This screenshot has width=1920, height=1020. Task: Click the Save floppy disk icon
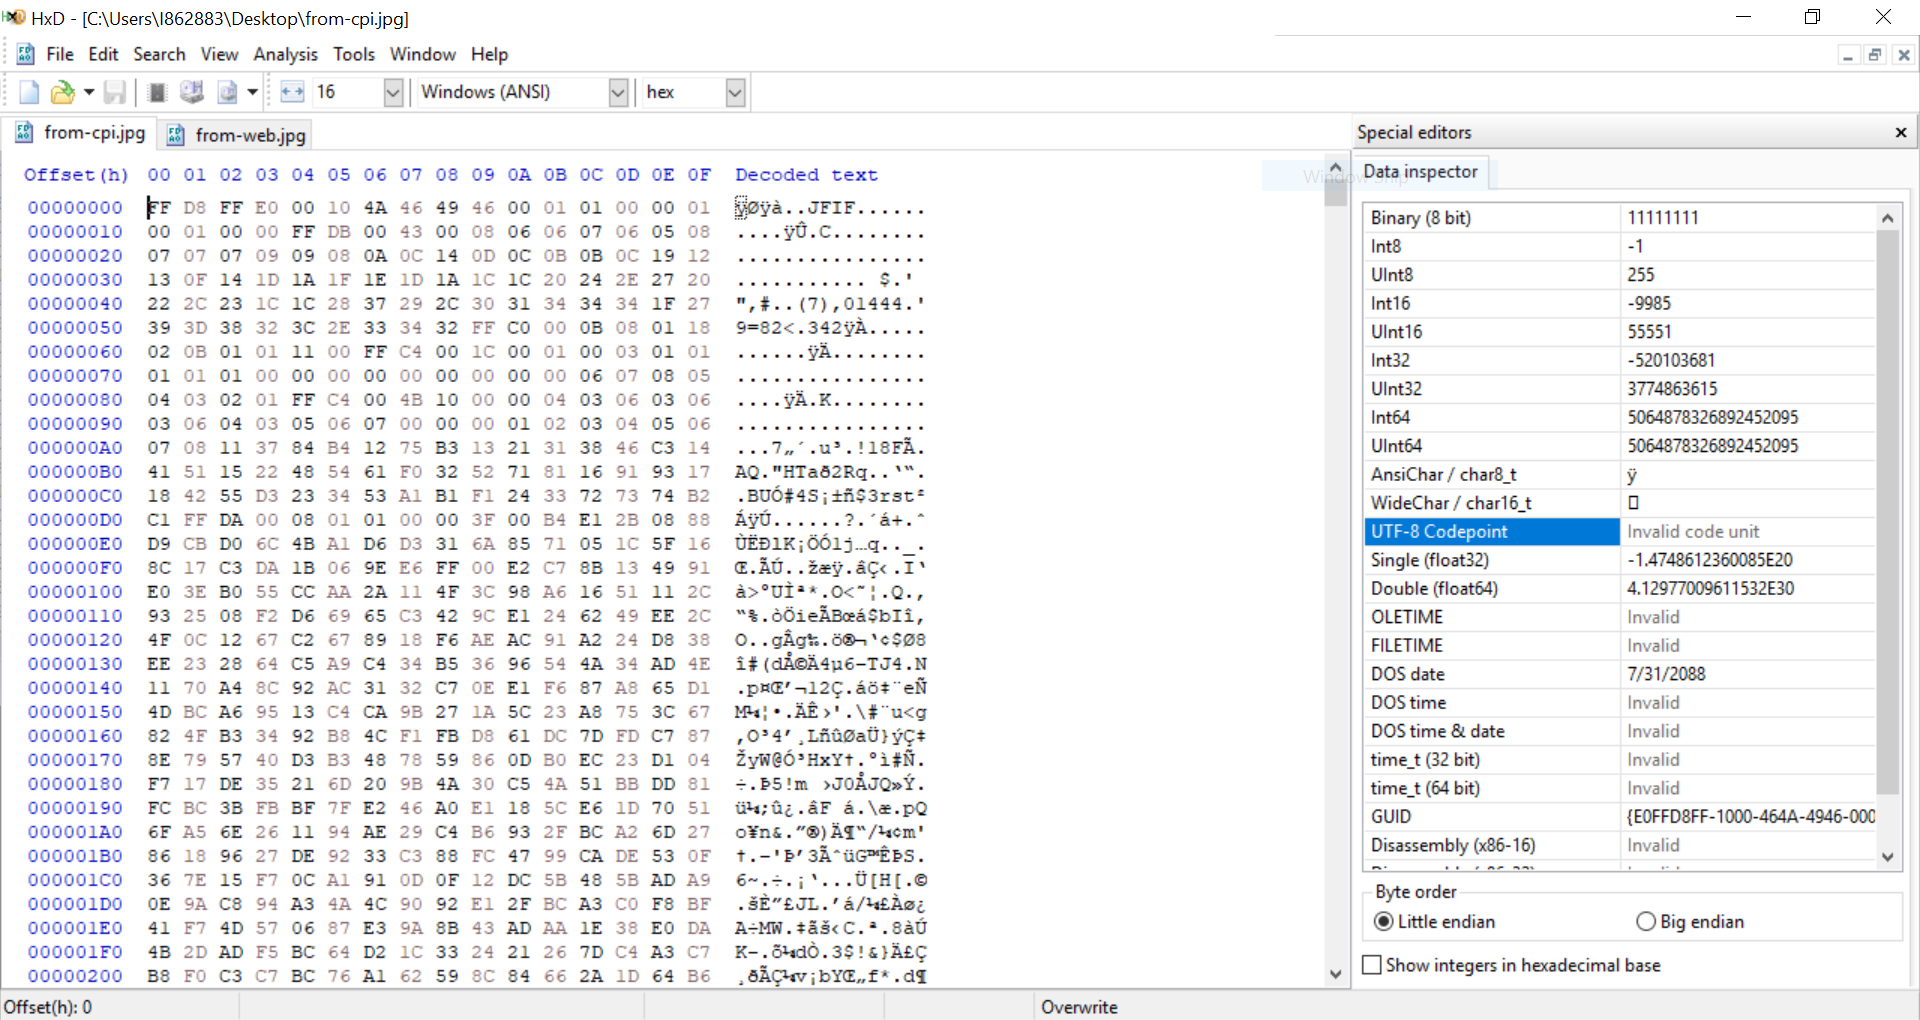pos(115,93)
